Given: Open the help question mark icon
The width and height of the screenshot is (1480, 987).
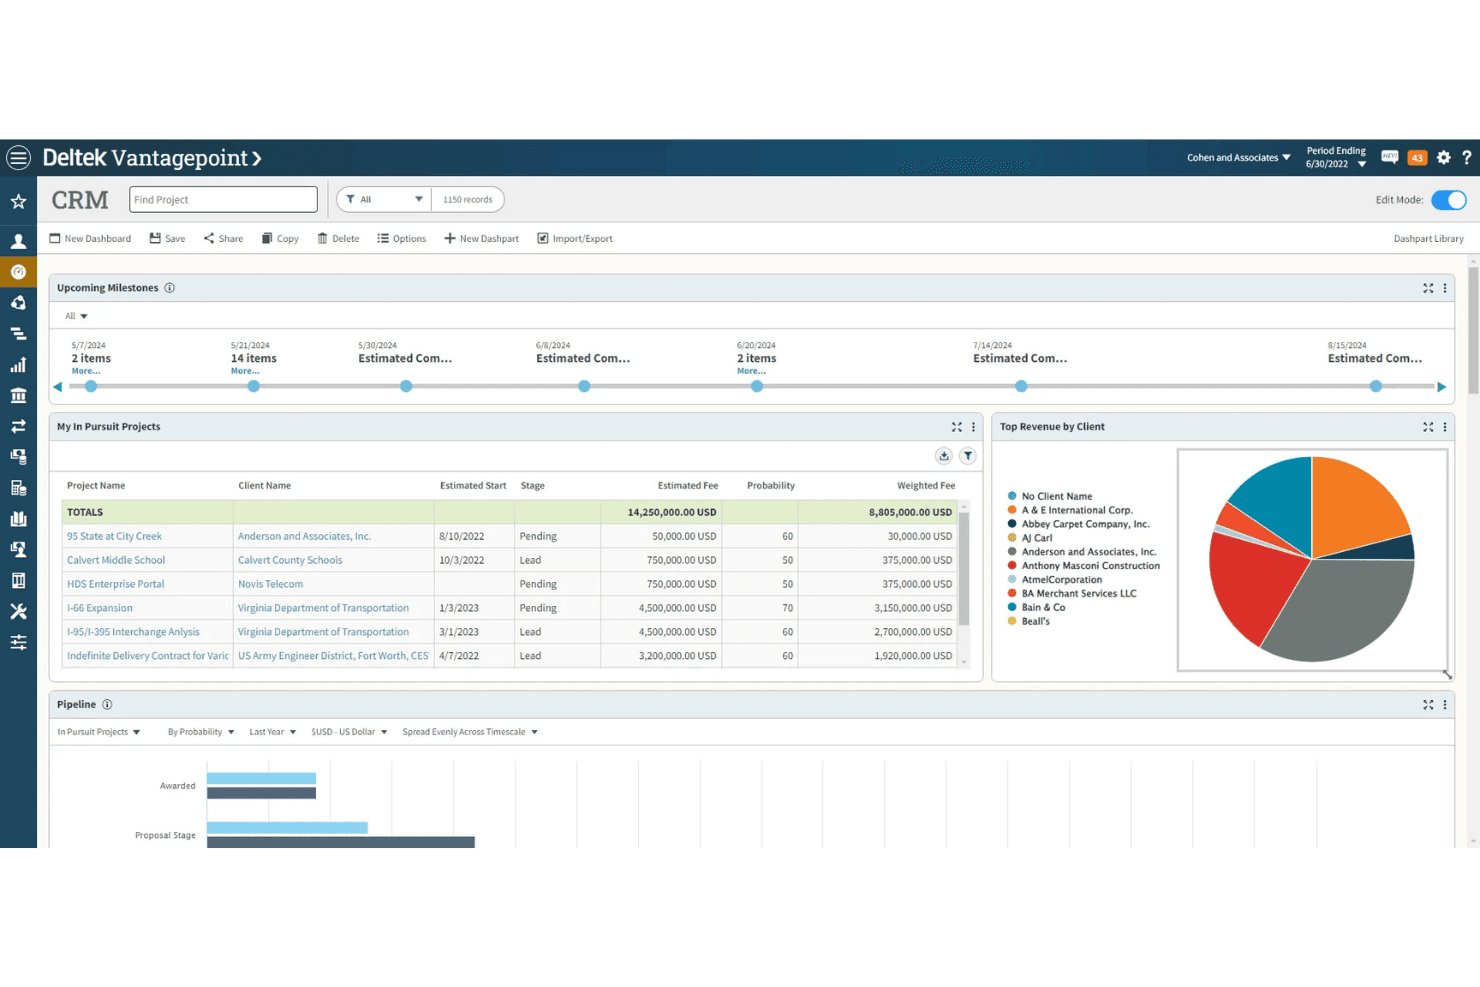Looking at the screenshot, I should coord(1467,158).
